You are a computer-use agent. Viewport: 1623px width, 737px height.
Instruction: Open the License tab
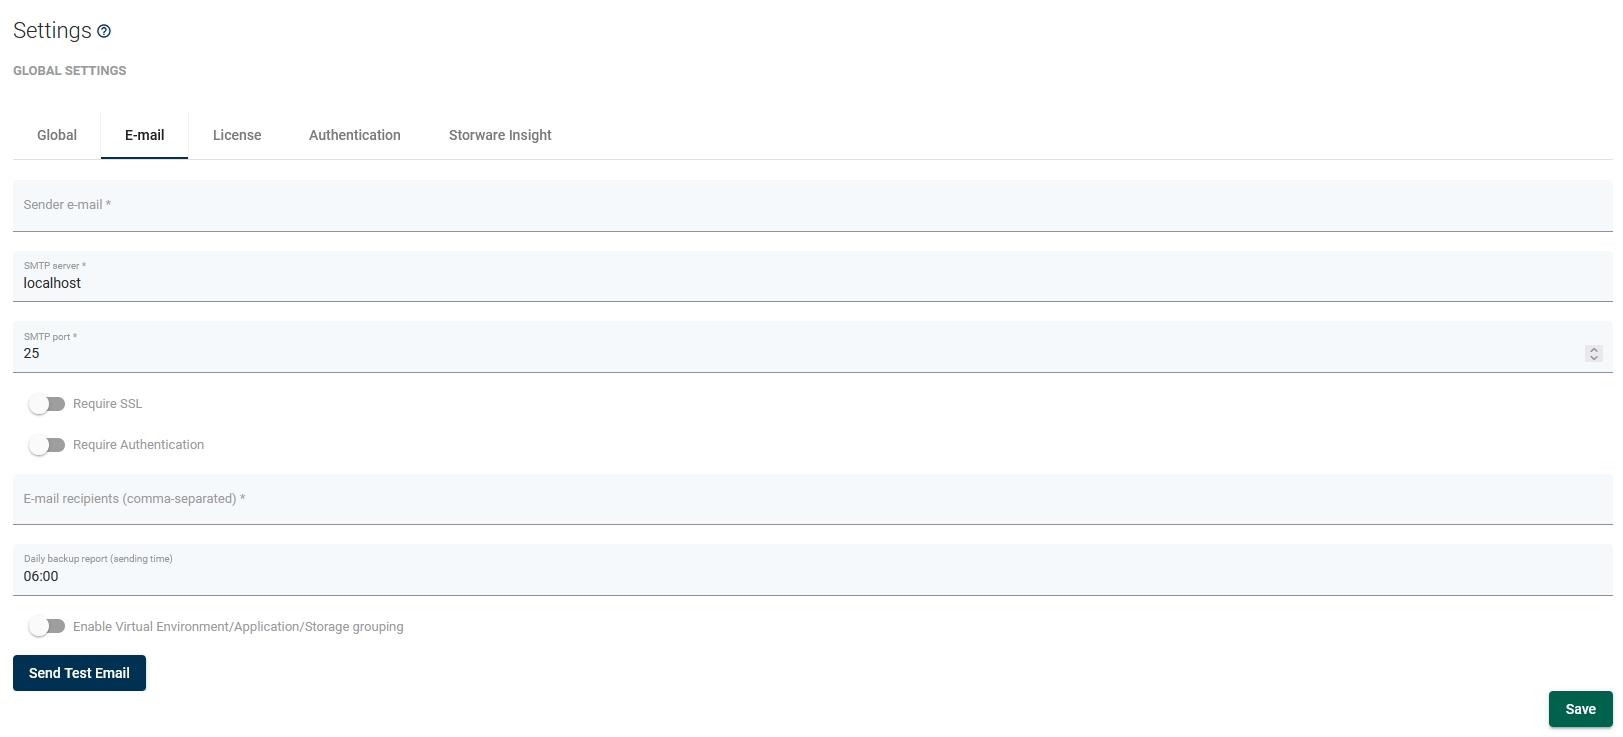click(x=237, y=135)
